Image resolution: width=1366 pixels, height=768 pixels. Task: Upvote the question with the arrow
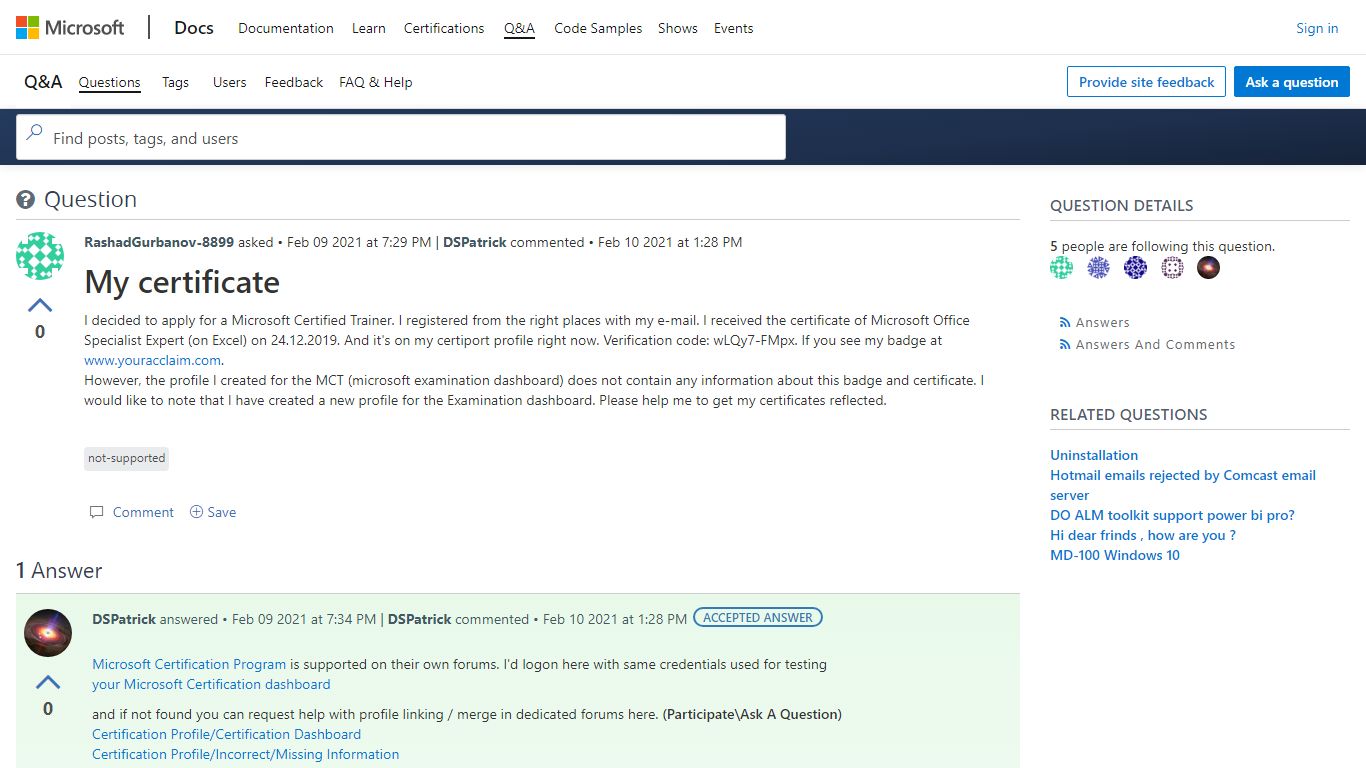click(x=40, y=305)
